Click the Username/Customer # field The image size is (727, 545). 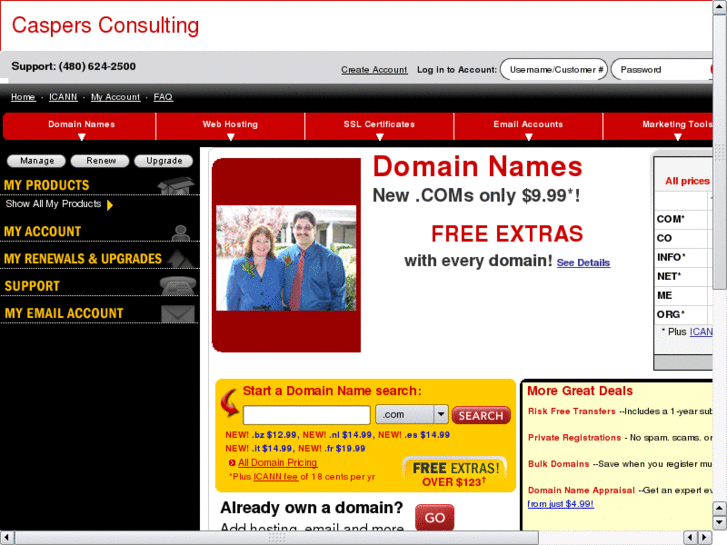[554, 70]
